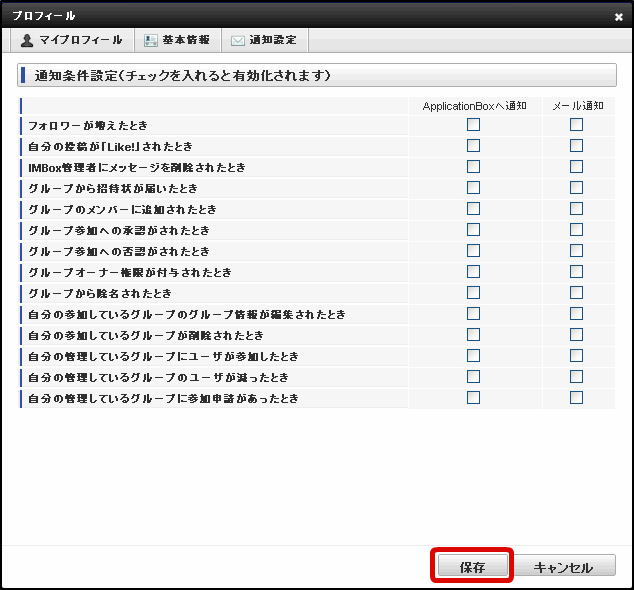Enable ApplicationBox notification for フォロワーが増えたとき
634x590 pixels.
tap(473, 125)
